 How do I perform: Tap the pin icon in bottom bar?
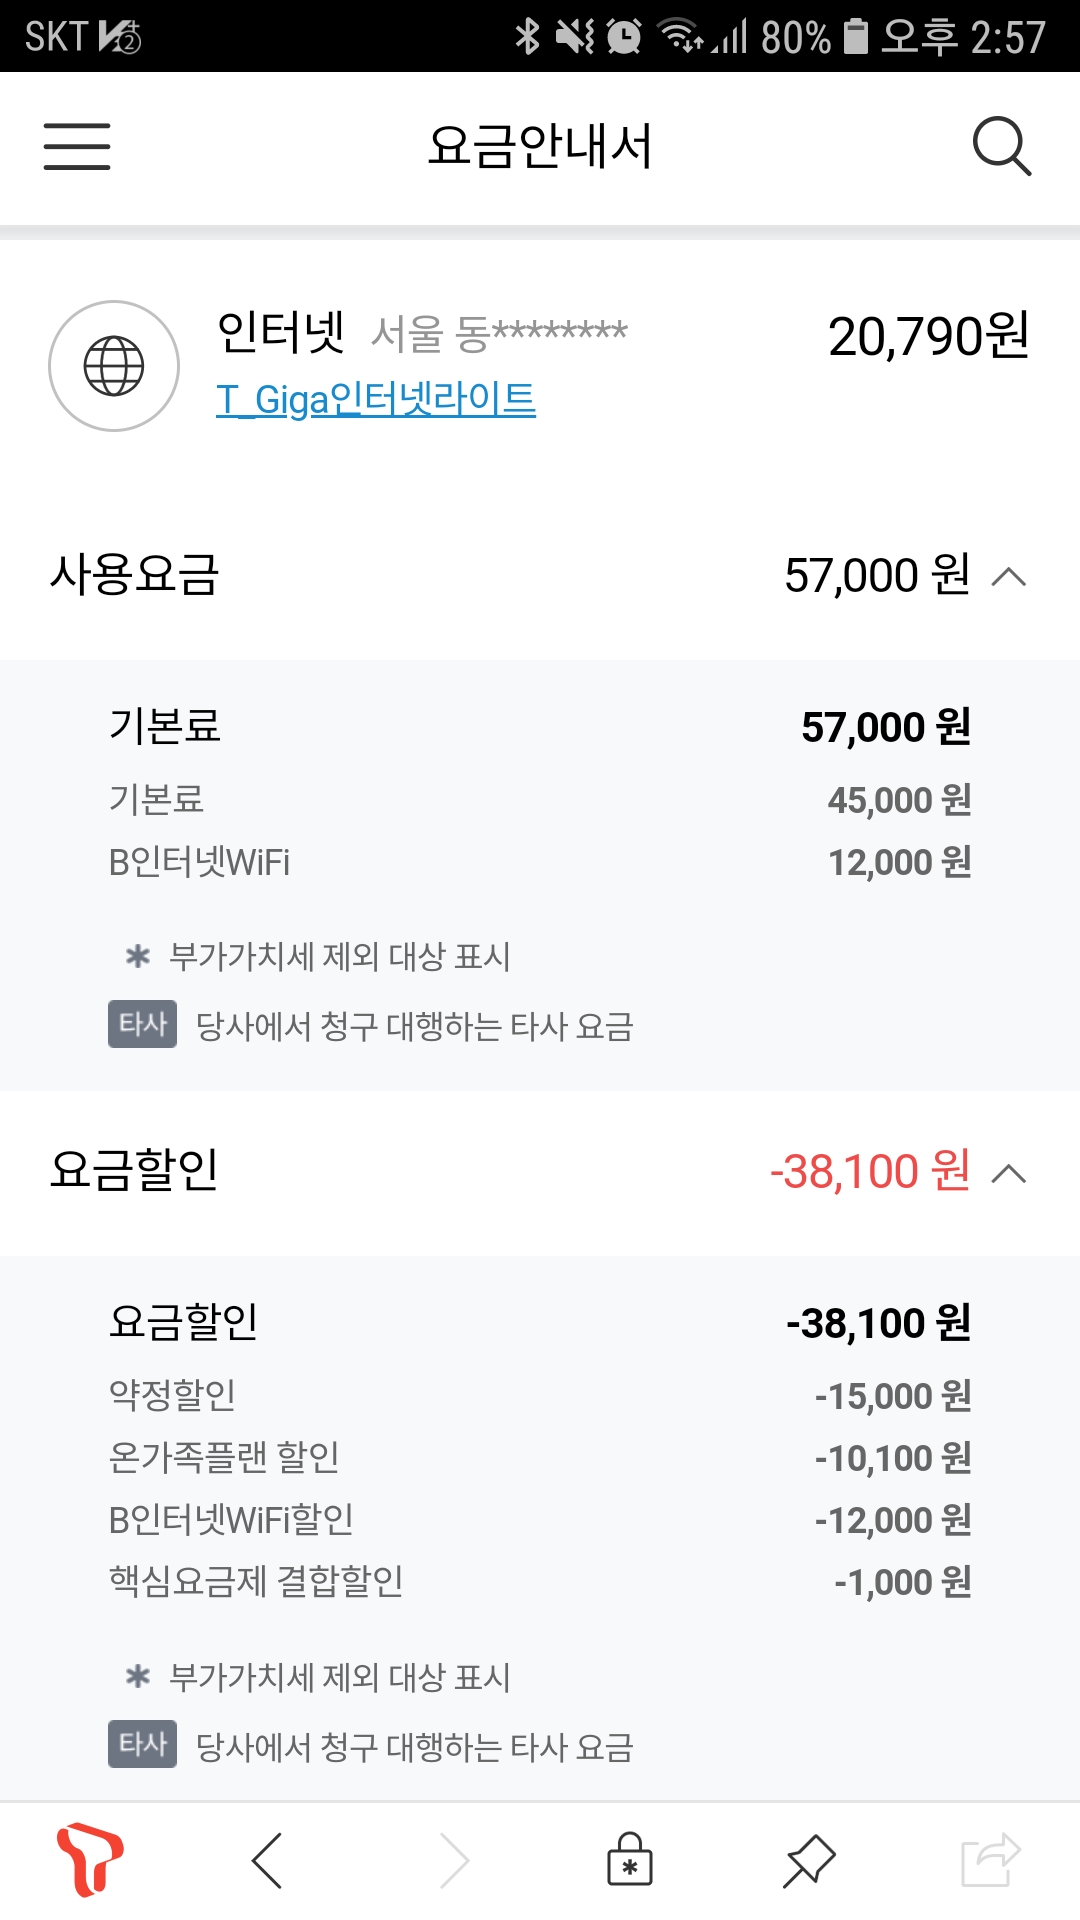click(x=809, y=1861)
